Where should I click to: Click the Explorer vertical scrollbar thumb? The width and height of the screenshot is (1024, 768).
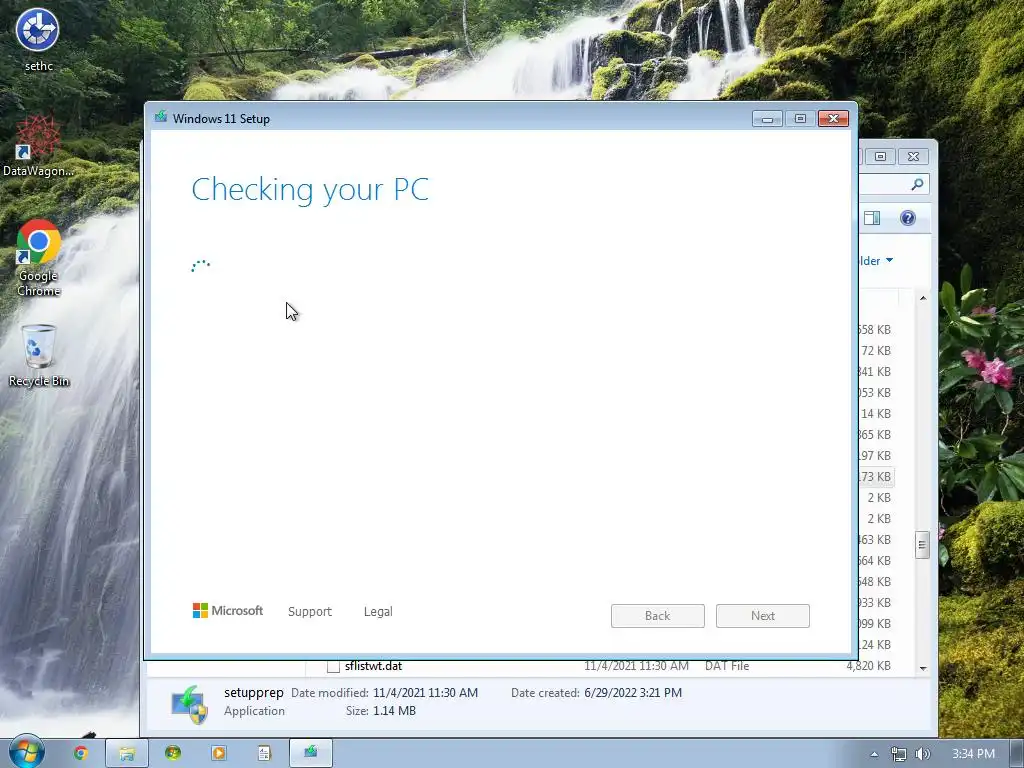[x=922, y=545]
